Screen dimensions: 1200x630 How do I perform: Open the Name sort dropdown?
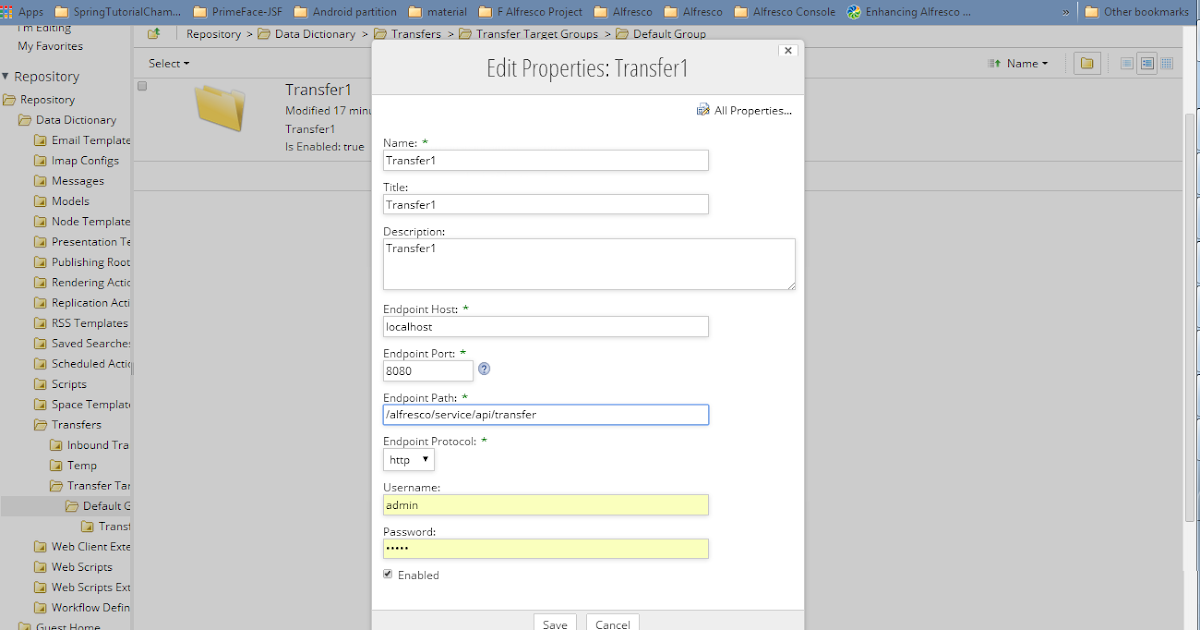click(1022, 63)
